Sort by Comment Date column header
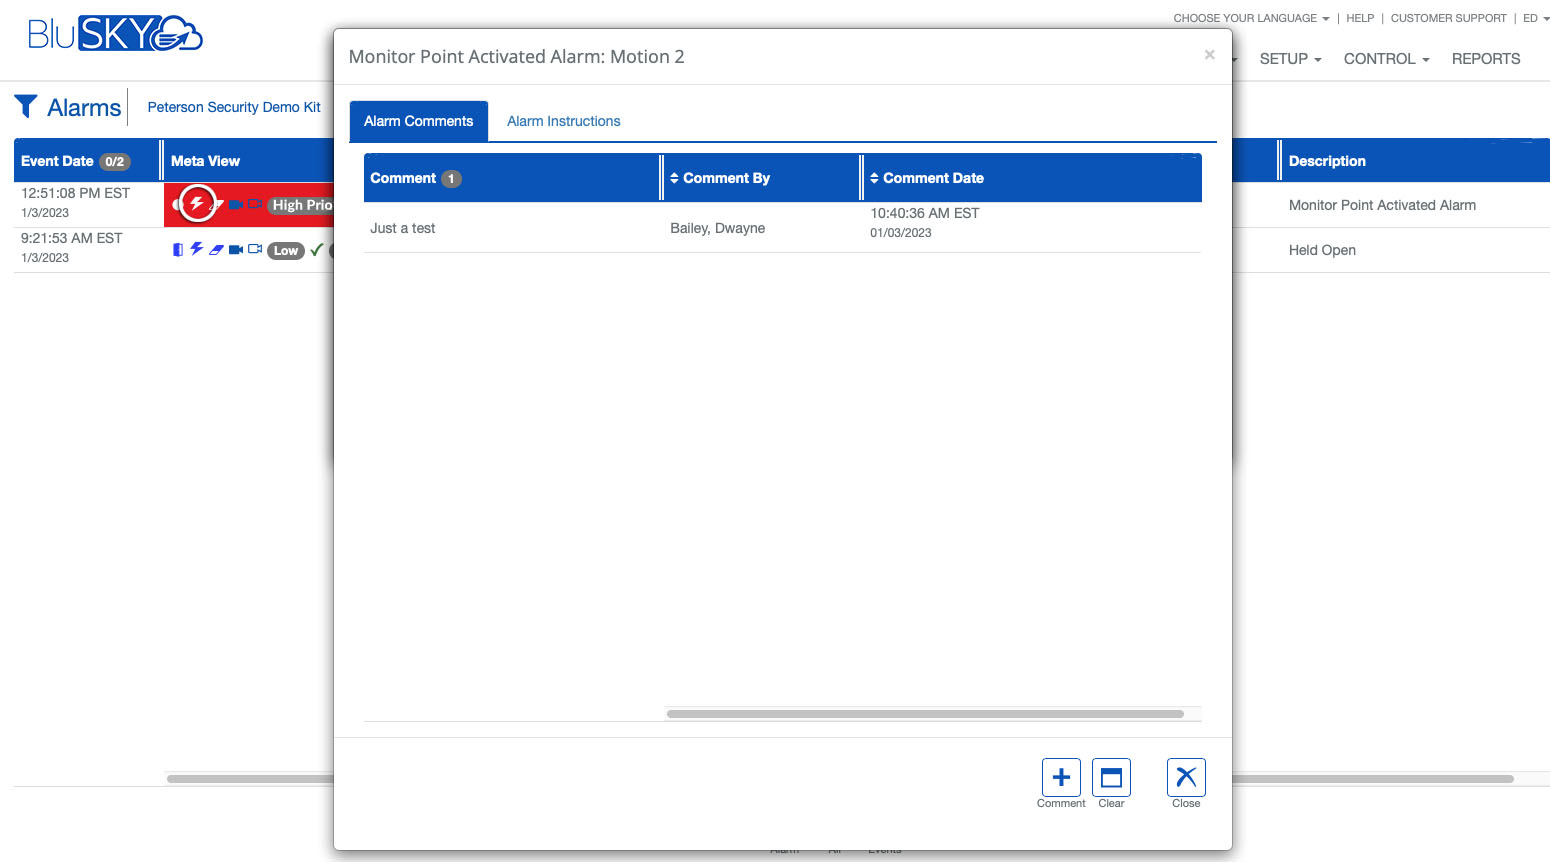This screenshot has width=1550, height=862. pos(932,178)
